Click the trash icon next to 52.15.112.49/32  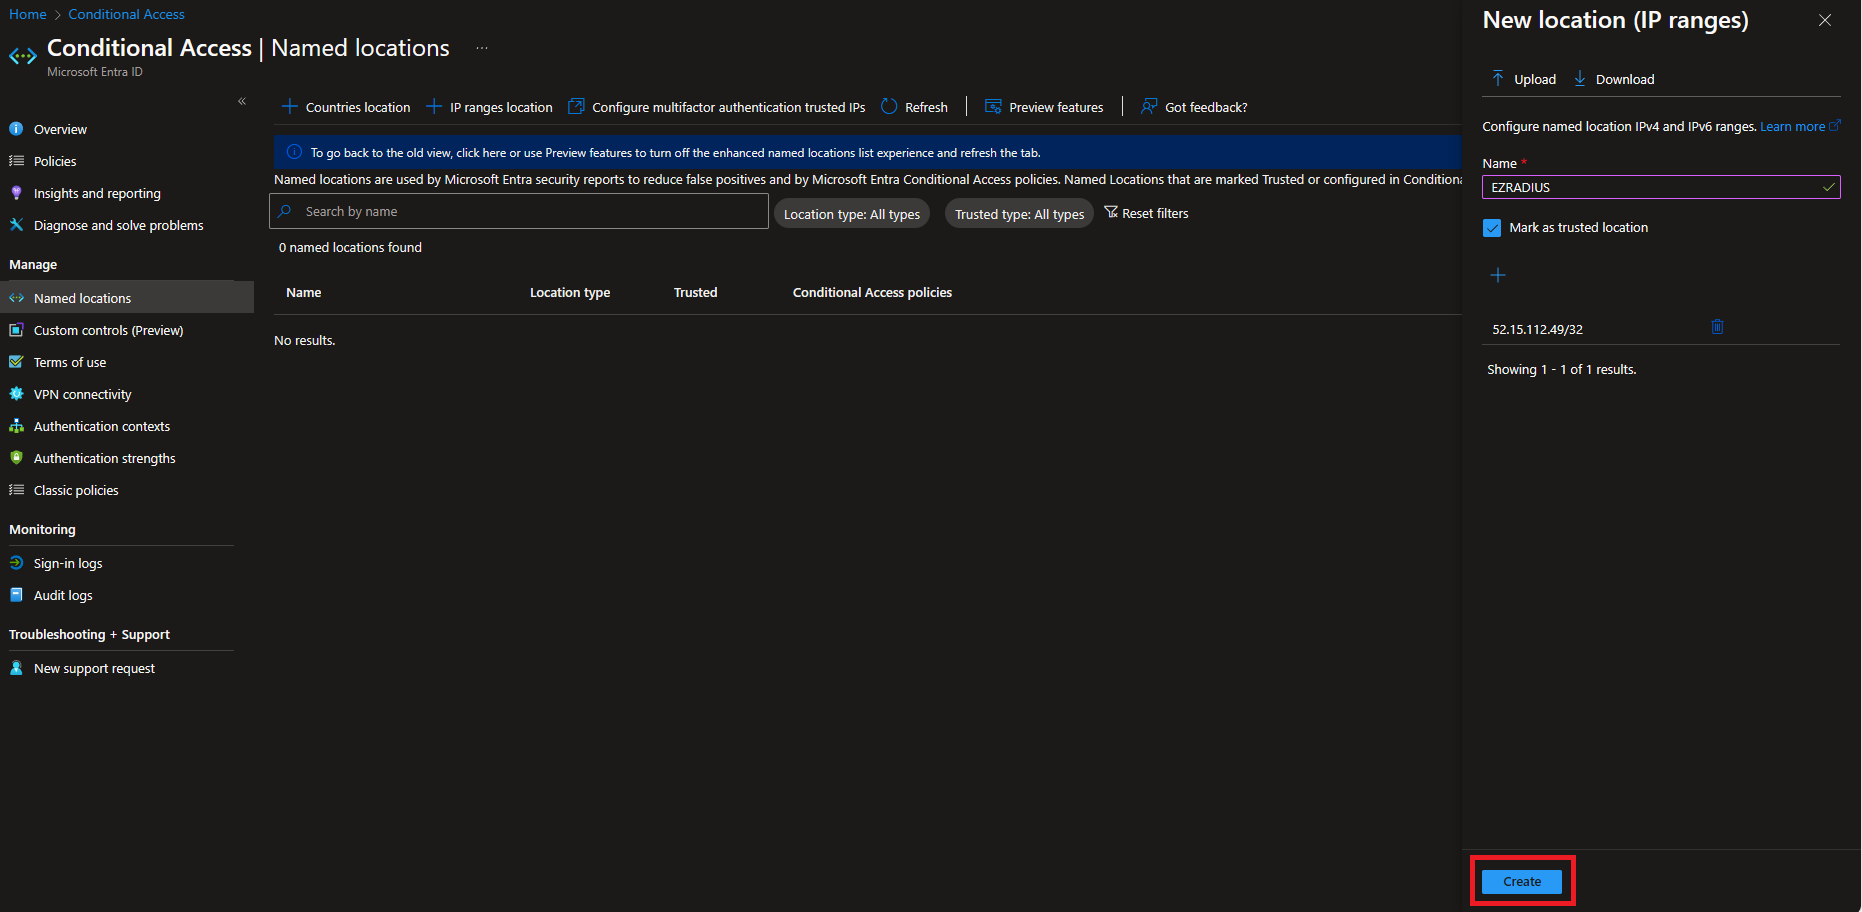pos(1717,327)
